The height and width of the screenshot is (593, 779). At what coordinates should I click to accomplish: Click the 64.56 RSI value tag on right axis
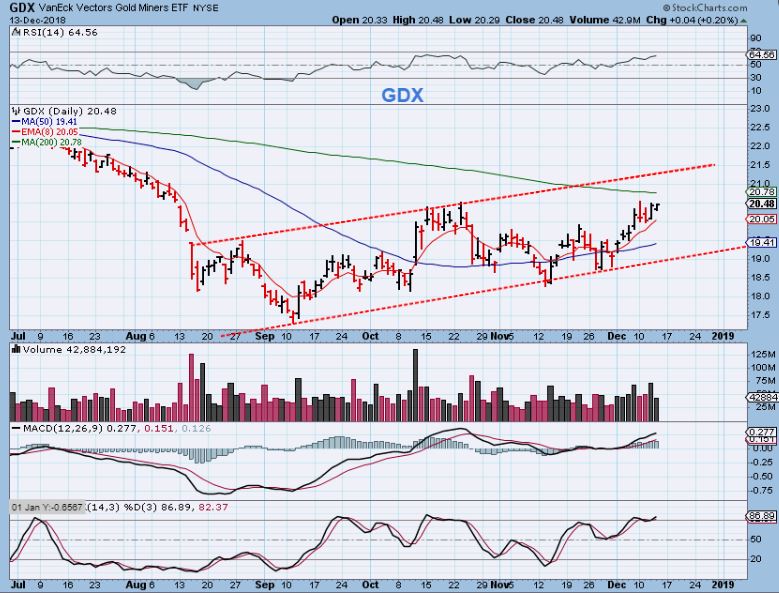(x=760, y=55)
